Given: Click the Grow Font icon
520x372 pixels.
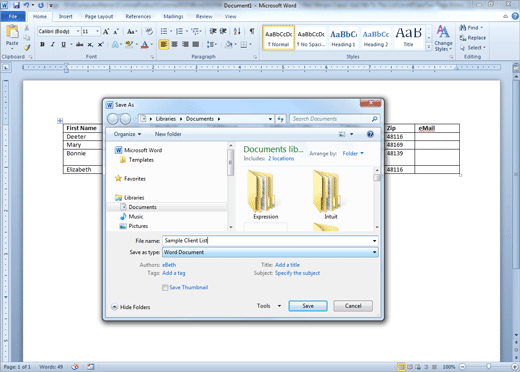Looking at the screenshot, I should pyautogui.click(x=106, y=32).
